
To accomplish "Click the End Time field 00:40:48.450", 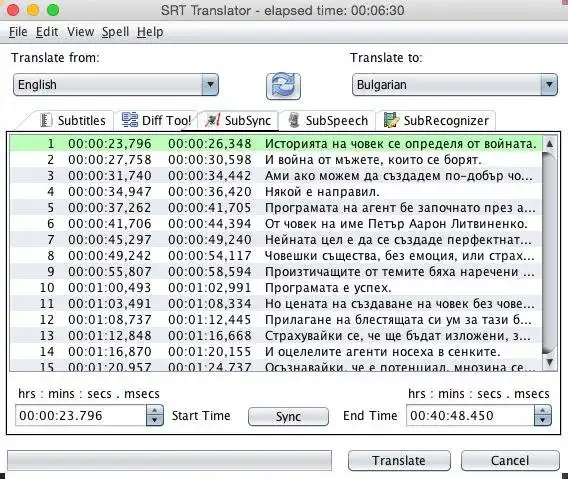I will [470, 415].
